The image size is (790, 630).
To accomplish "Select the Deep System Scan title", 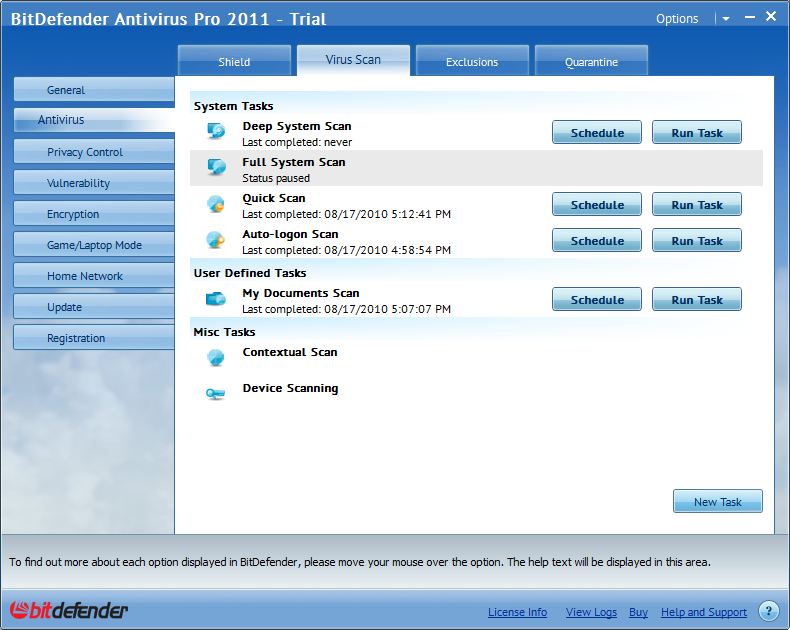I will tap(297, 126).
